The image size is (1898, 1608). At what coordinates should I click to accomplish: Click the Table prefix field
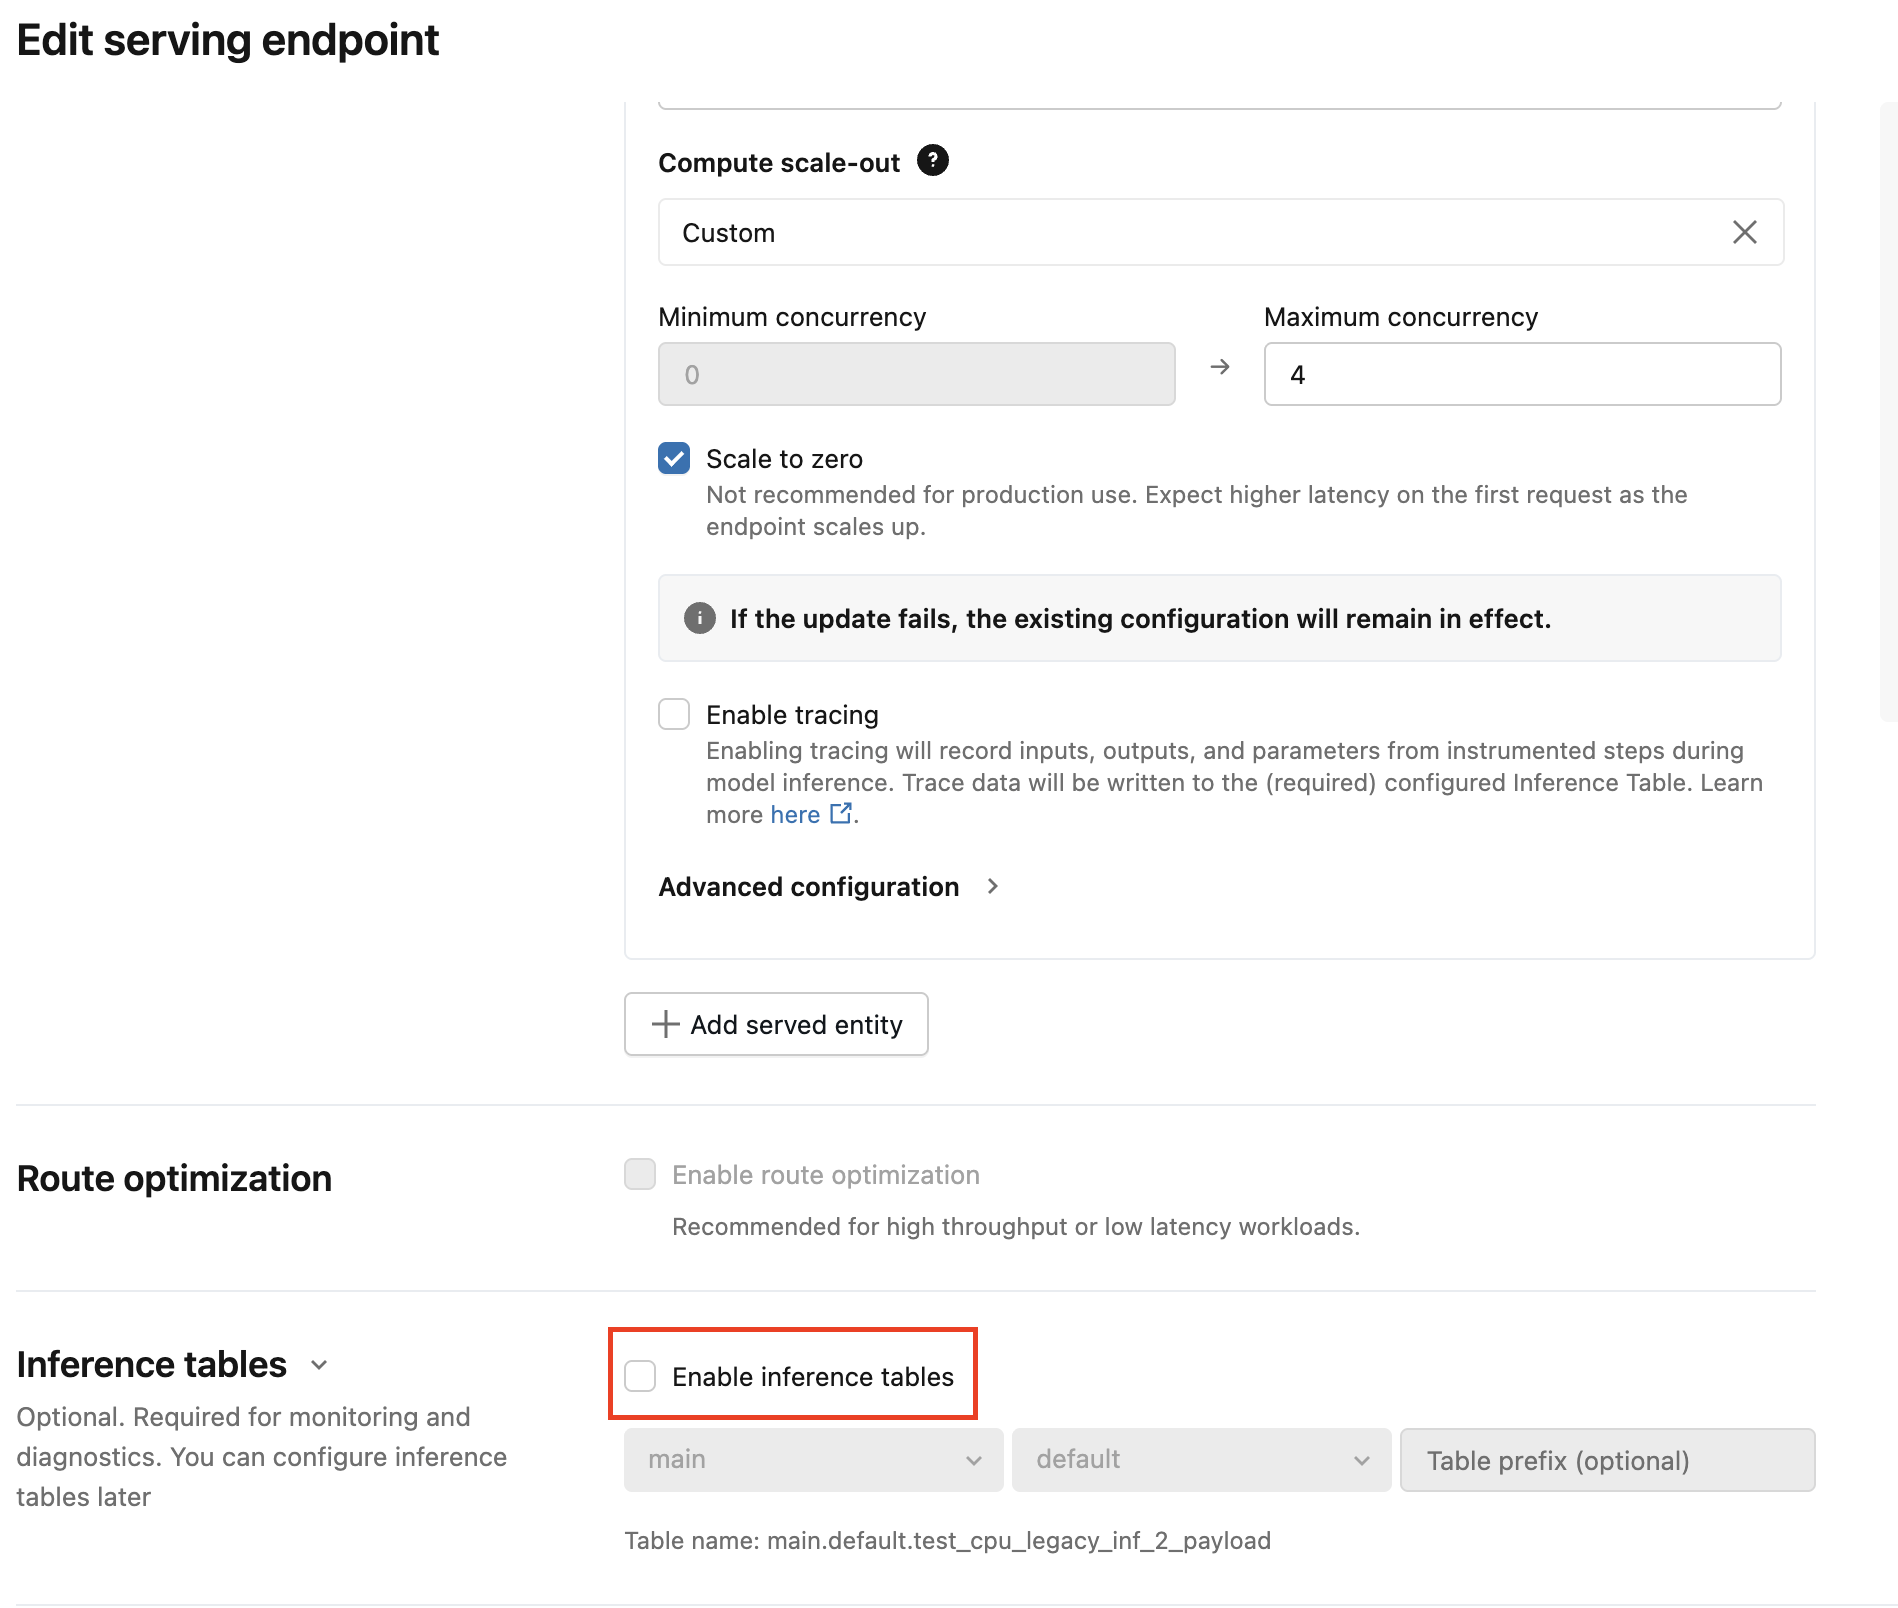click(1605, 1459)
